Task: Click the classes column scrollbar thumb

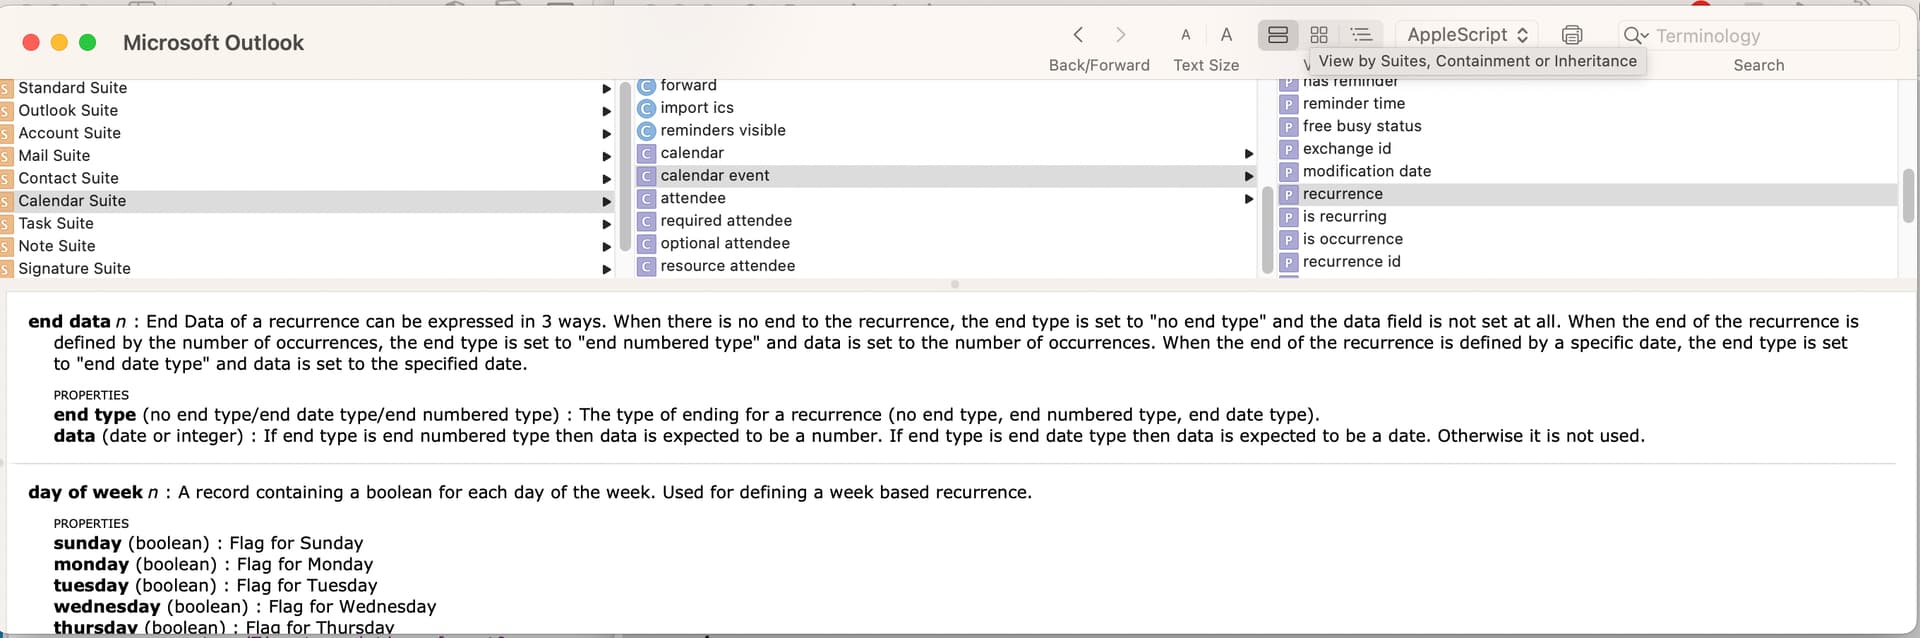Action: point(1267,229)
